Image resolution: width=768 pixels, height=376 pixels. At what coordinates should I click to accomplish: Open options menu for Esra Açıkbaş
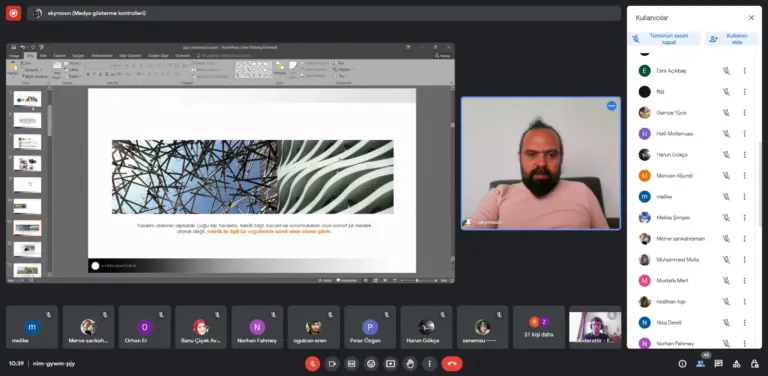(x=744, y=70)
